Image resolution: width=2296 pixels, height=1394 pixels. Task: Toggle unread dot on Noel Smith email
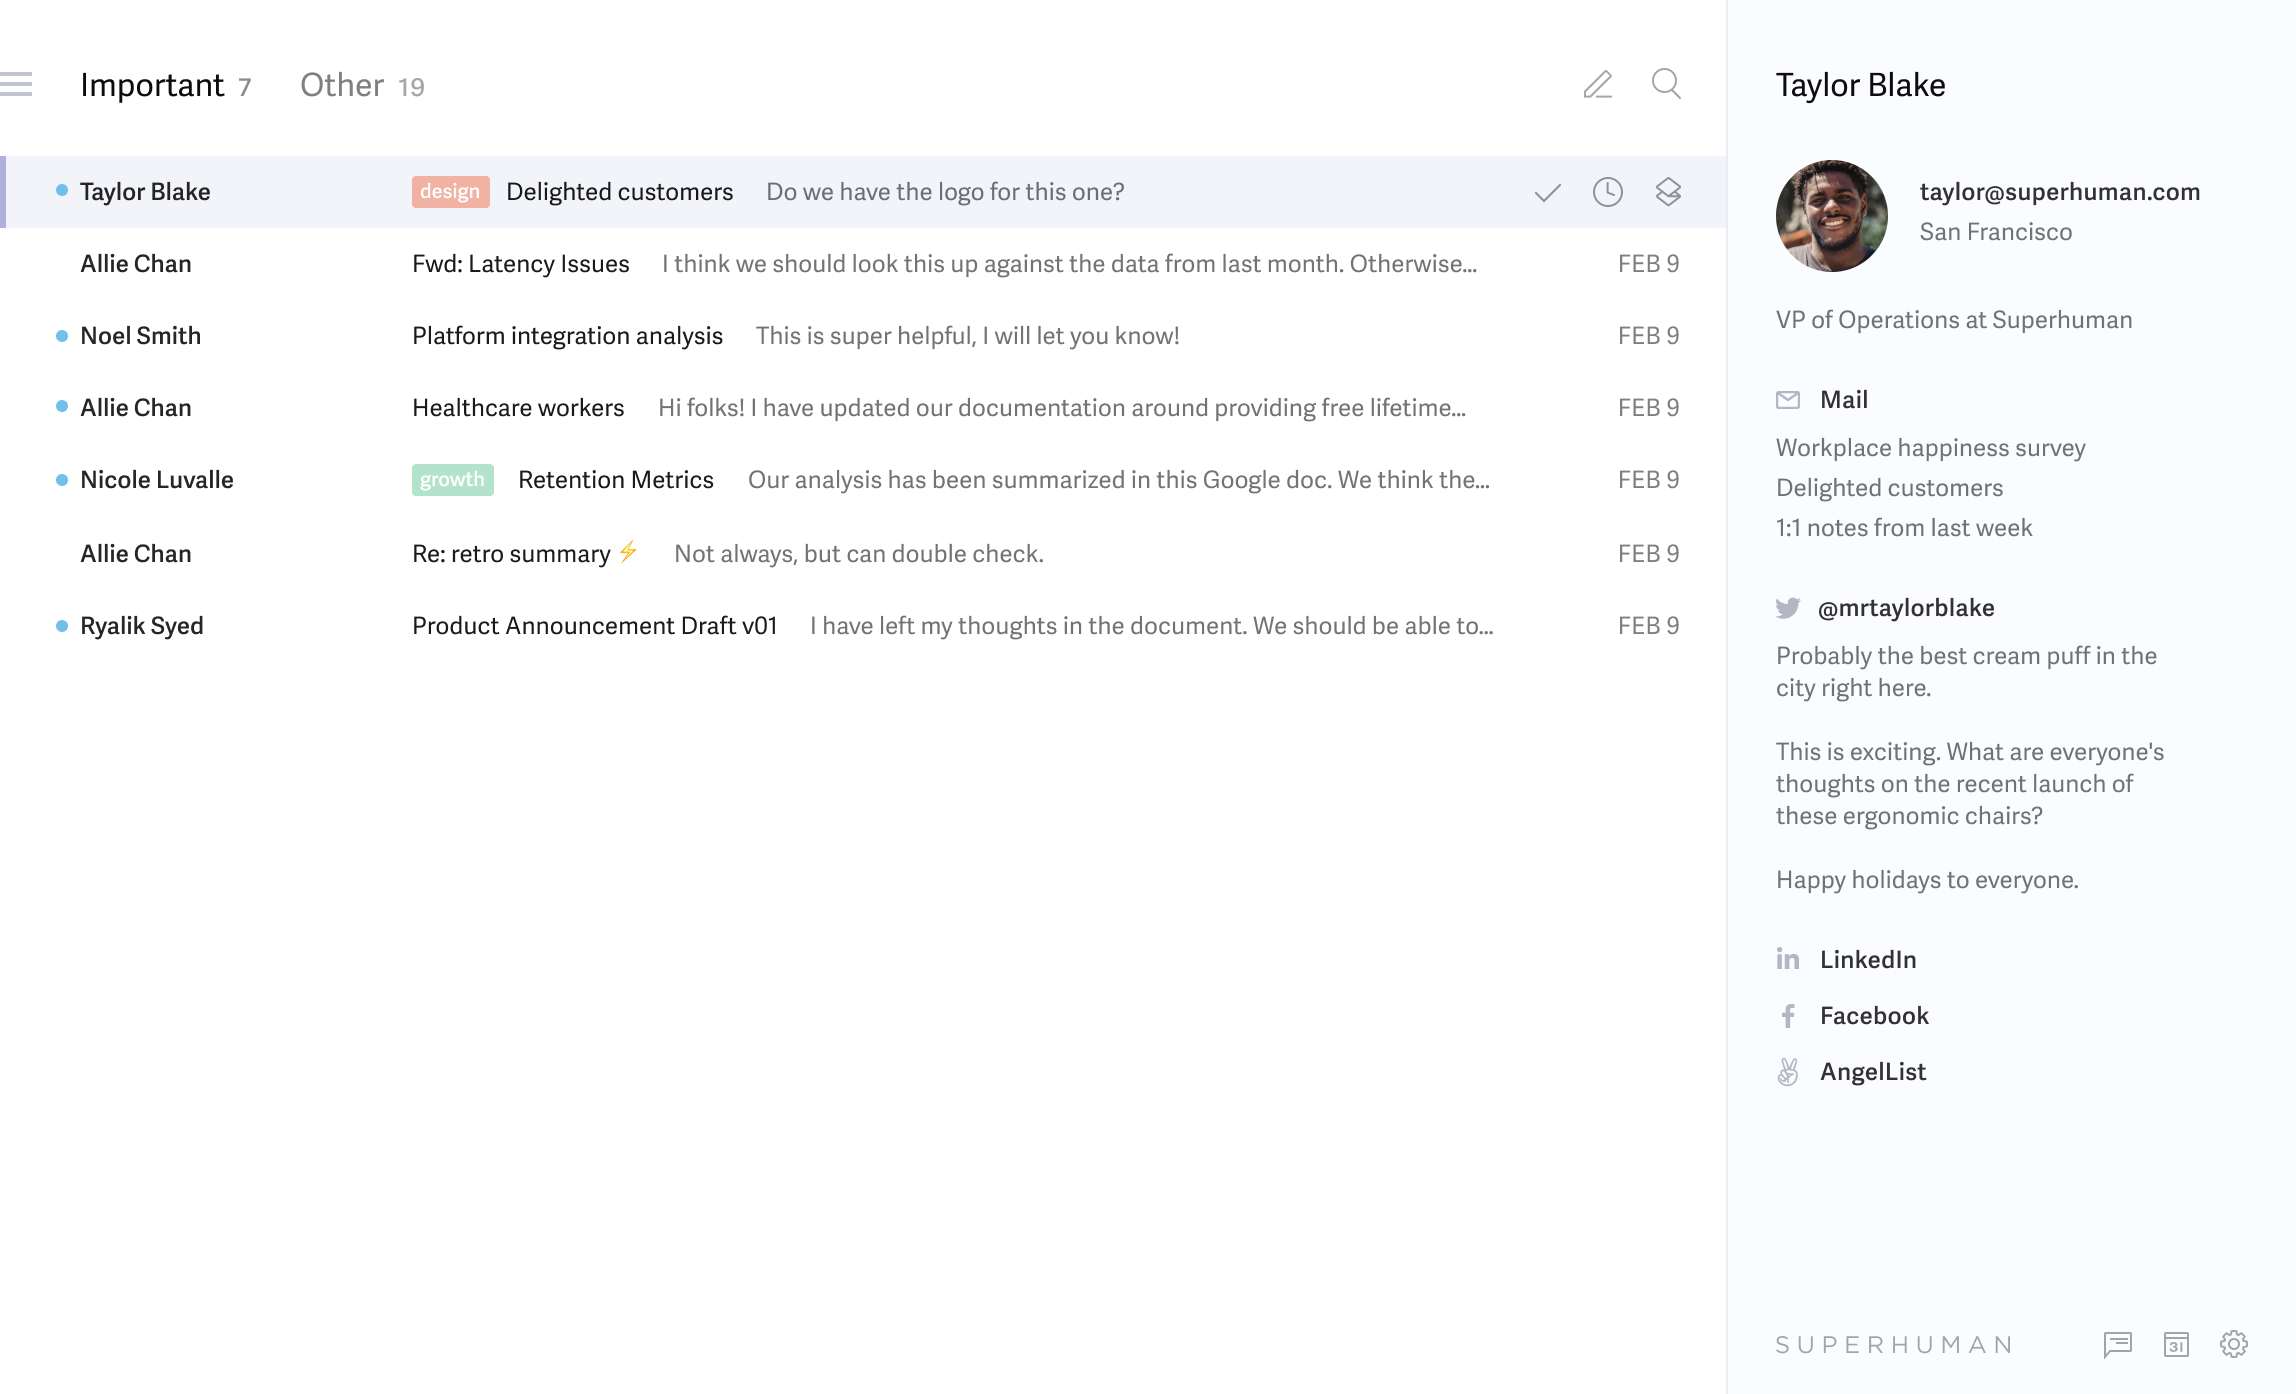[61, 335]
